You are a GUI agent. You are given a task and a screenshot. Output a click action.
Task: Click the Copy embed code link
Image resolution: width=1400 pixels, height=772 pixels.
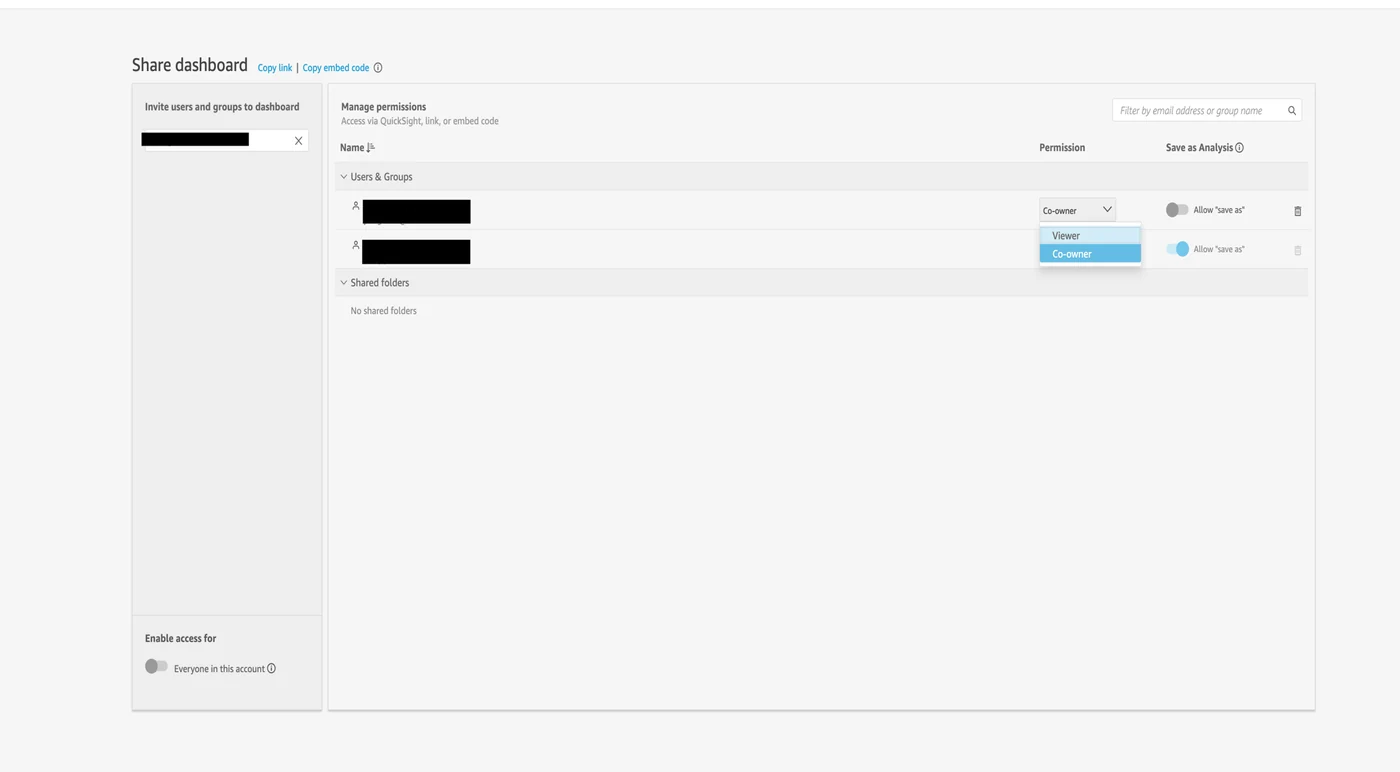tap(336, 68)
